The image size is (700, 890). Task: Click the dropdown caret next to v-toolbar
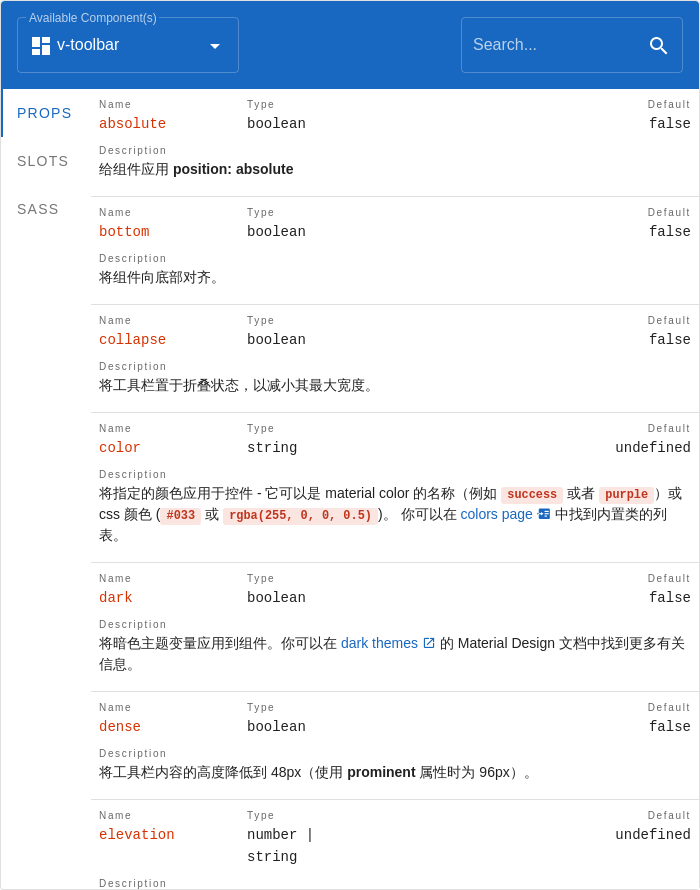(214, 45)
